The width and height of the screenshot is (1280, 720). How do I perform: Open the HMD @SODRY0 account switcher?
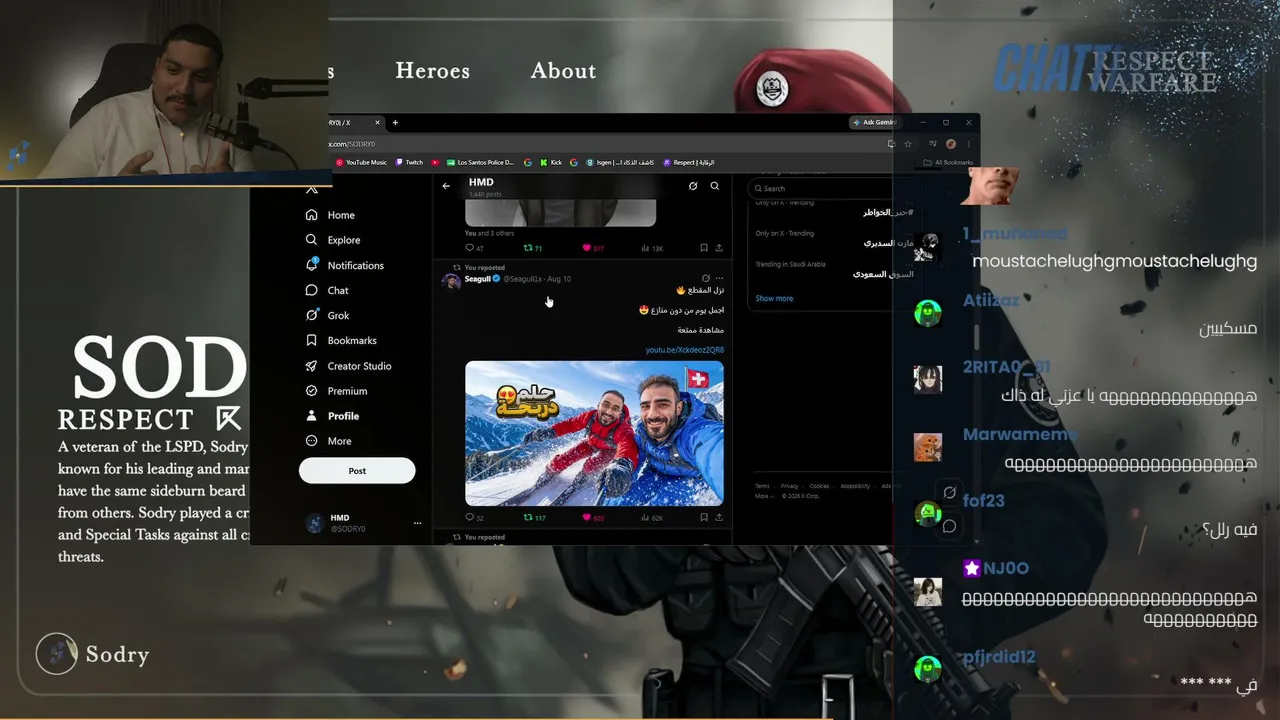[364, 523]
